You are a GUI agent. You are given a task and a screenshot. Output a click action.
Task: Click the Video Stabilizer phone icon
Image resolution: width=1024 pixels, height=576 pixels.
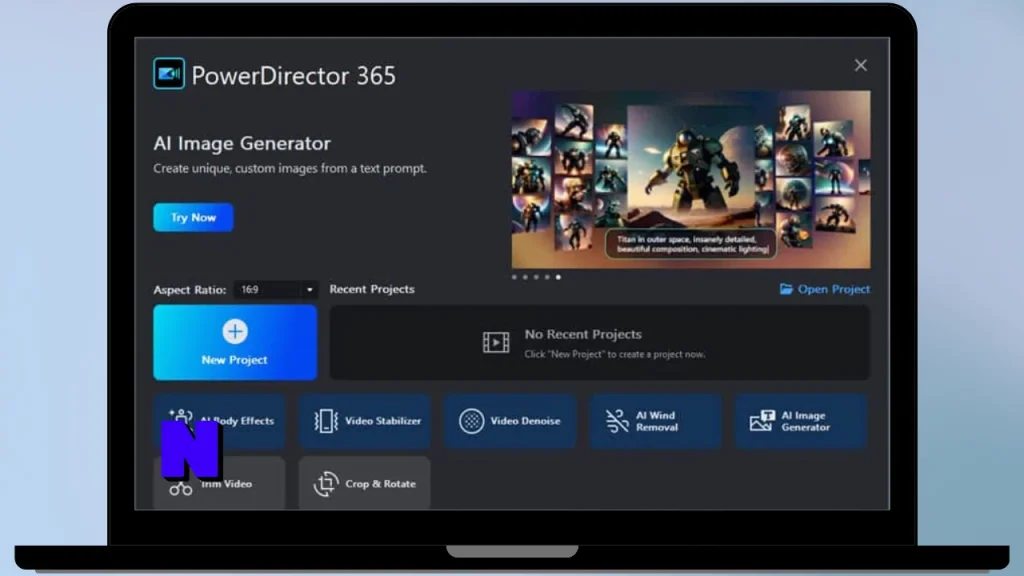point(326,421)
